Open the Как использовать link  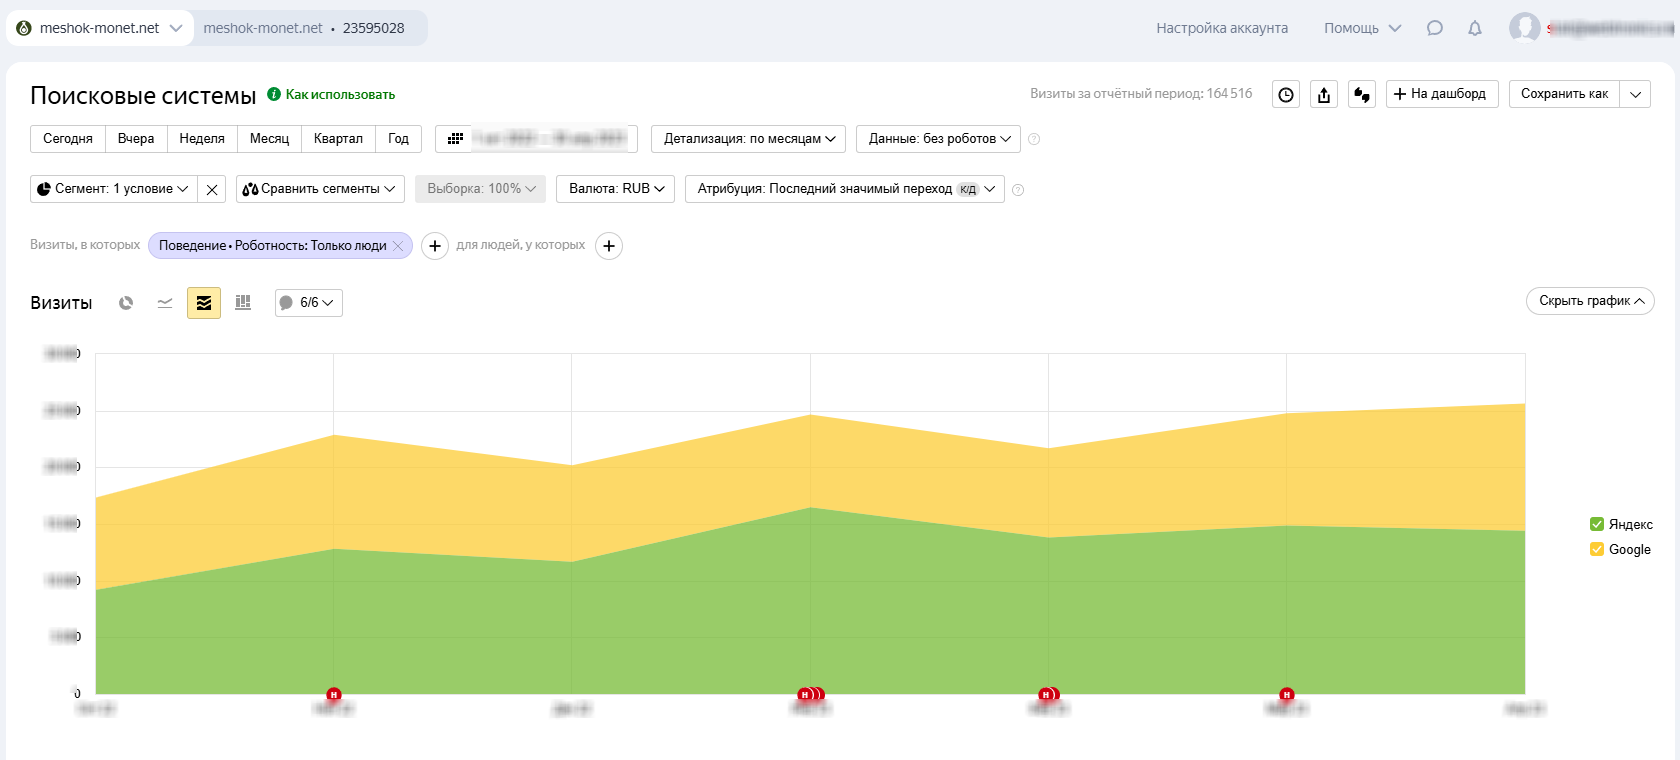click(x=340, y=95)
